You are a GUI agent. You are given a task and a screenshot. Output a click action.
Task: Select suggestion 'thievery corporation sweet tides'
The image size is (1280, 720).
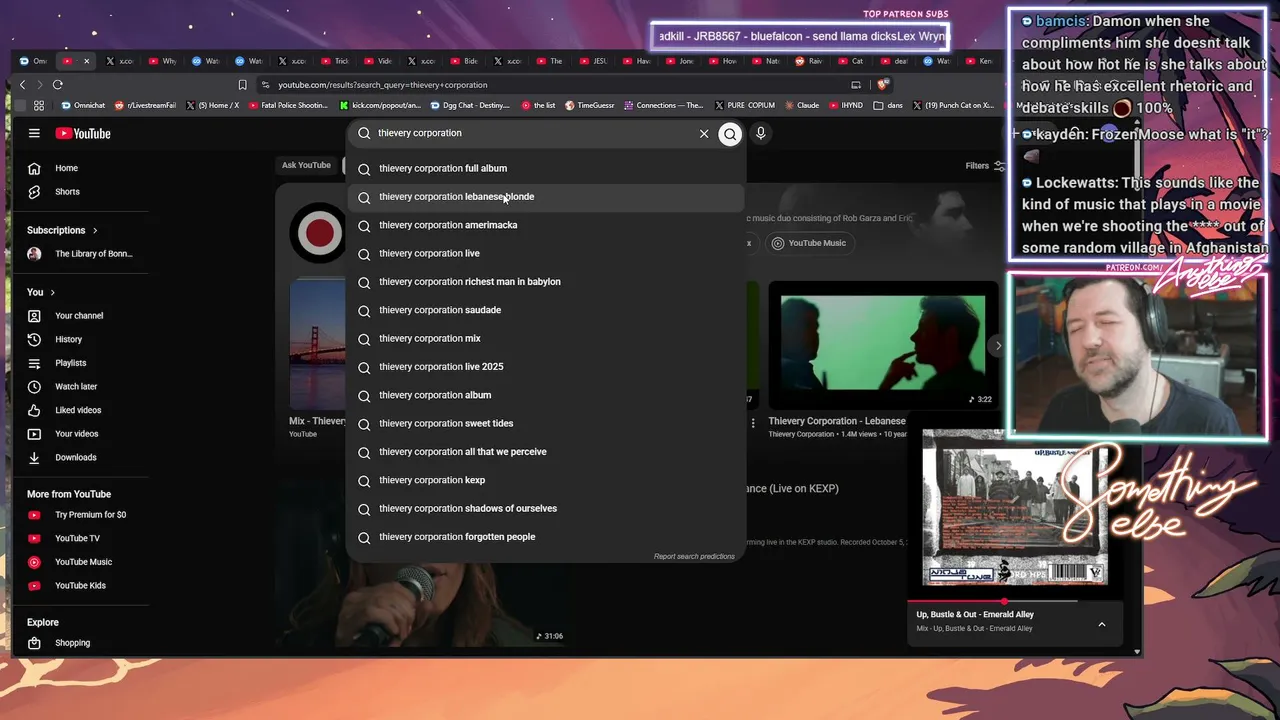[546, 424]
